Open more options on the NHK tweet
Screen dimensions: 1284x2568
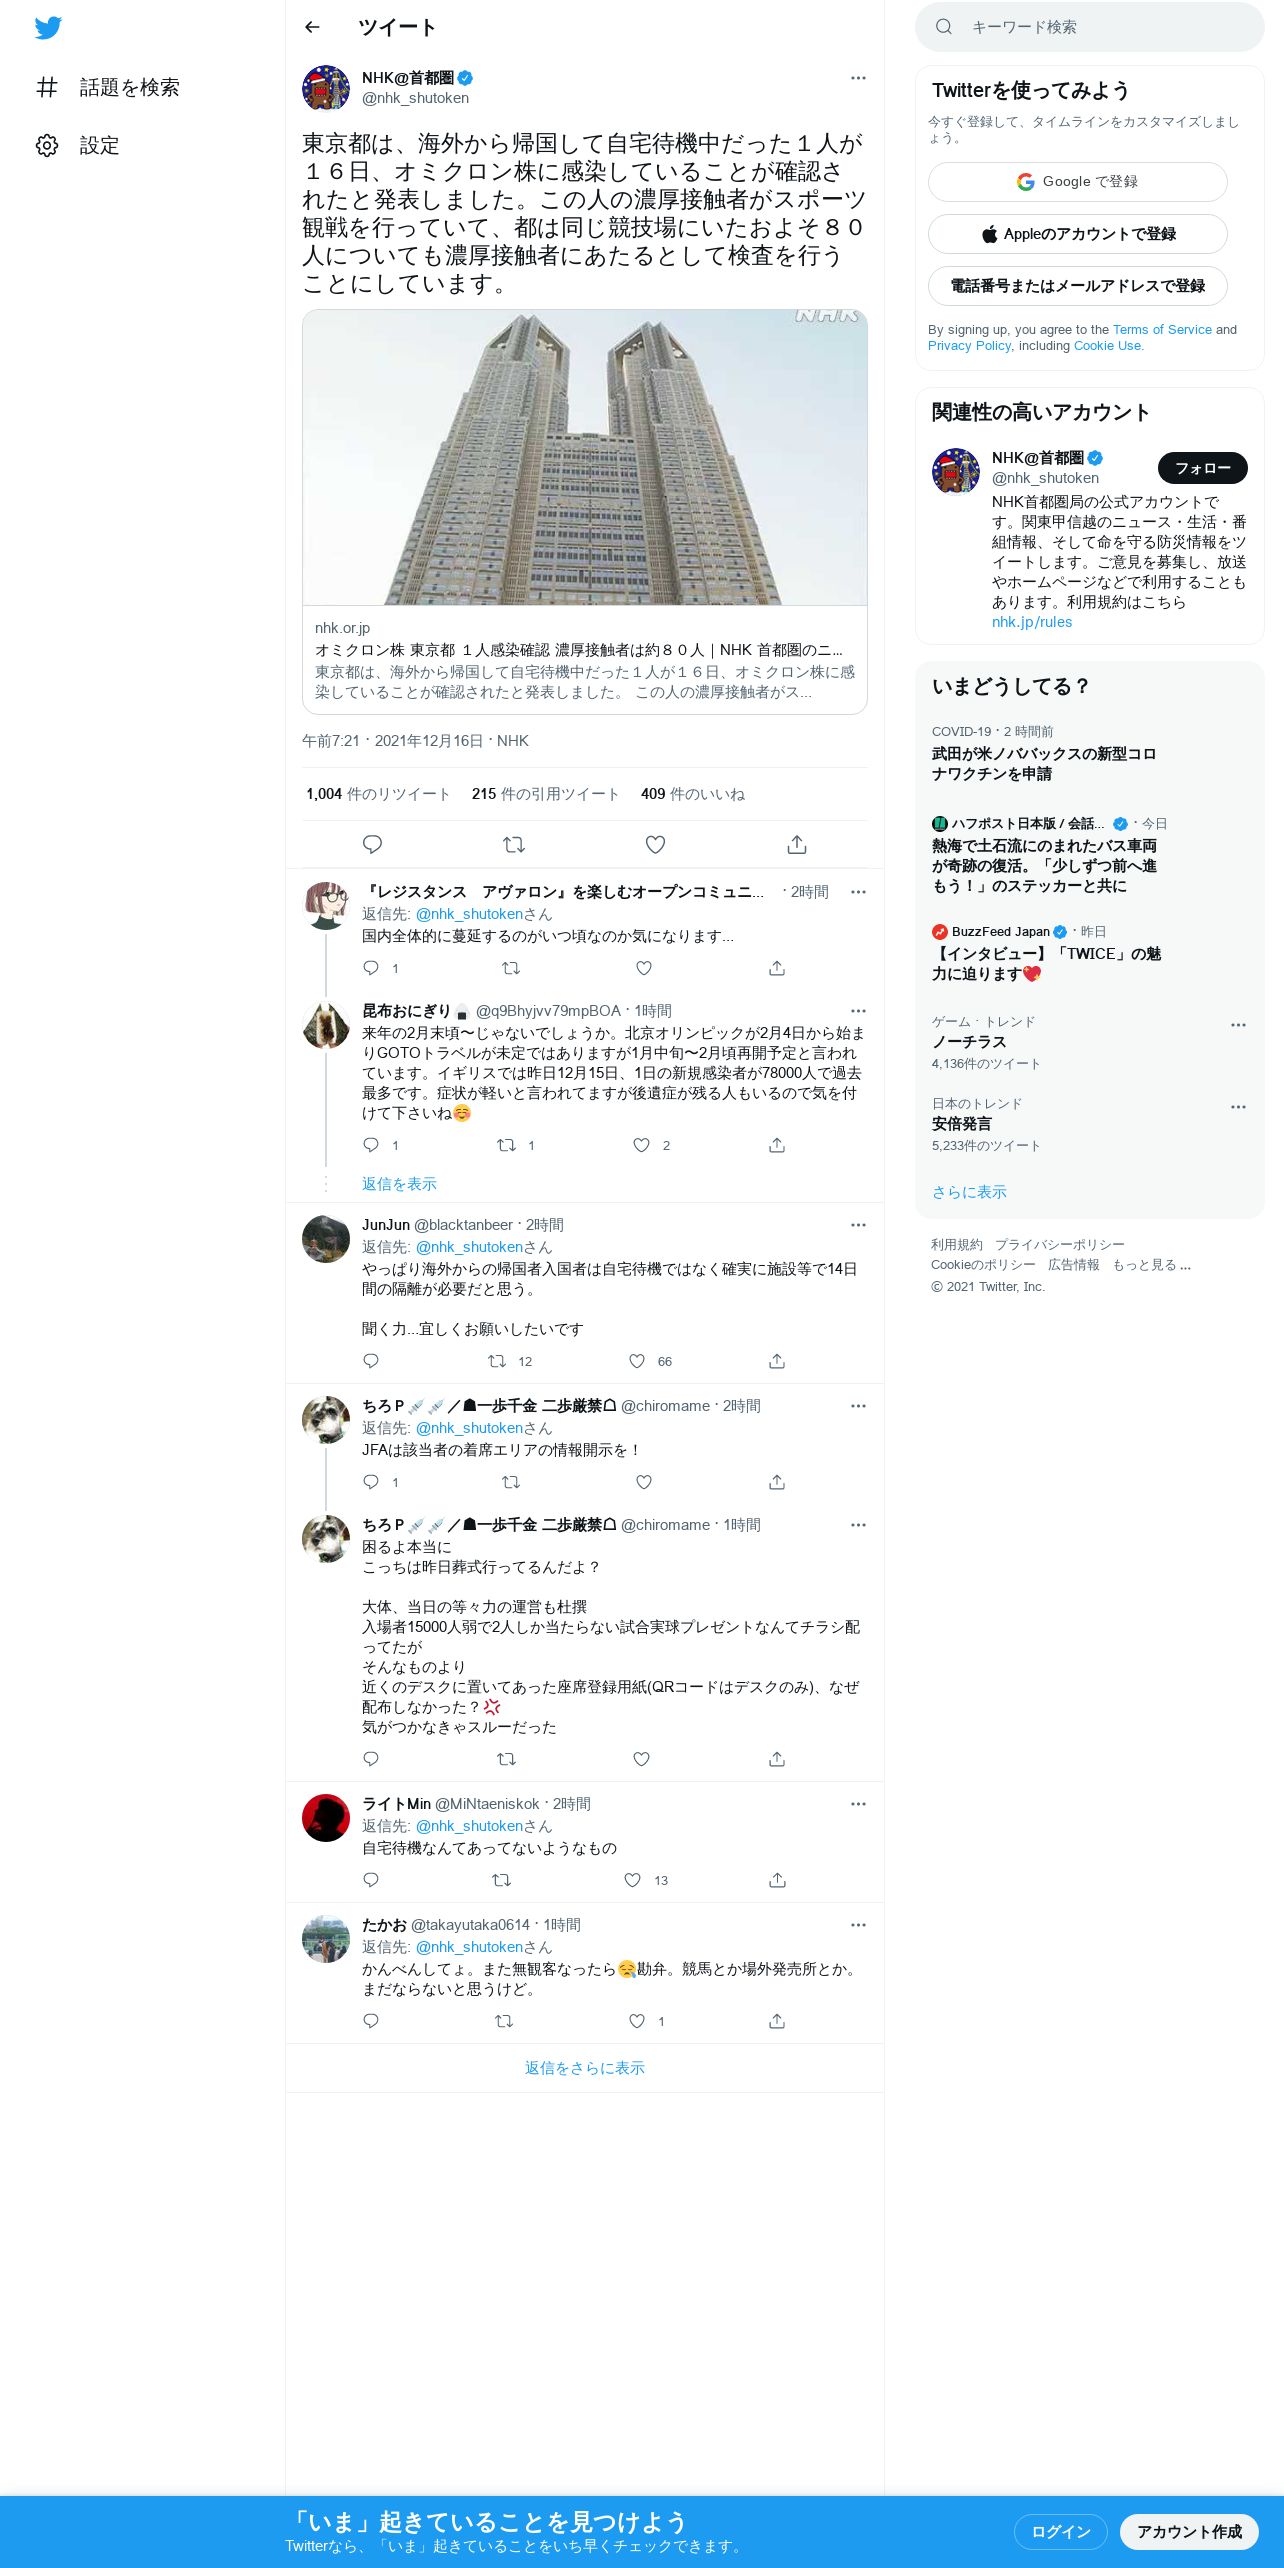(858, 78)
